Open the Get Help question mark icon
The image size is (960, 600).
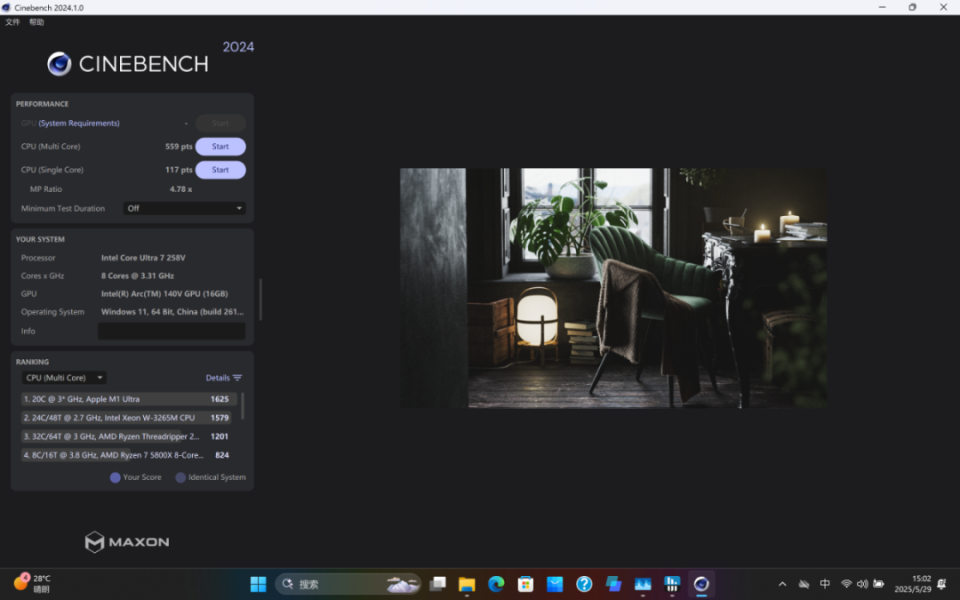tap(584, 584)
